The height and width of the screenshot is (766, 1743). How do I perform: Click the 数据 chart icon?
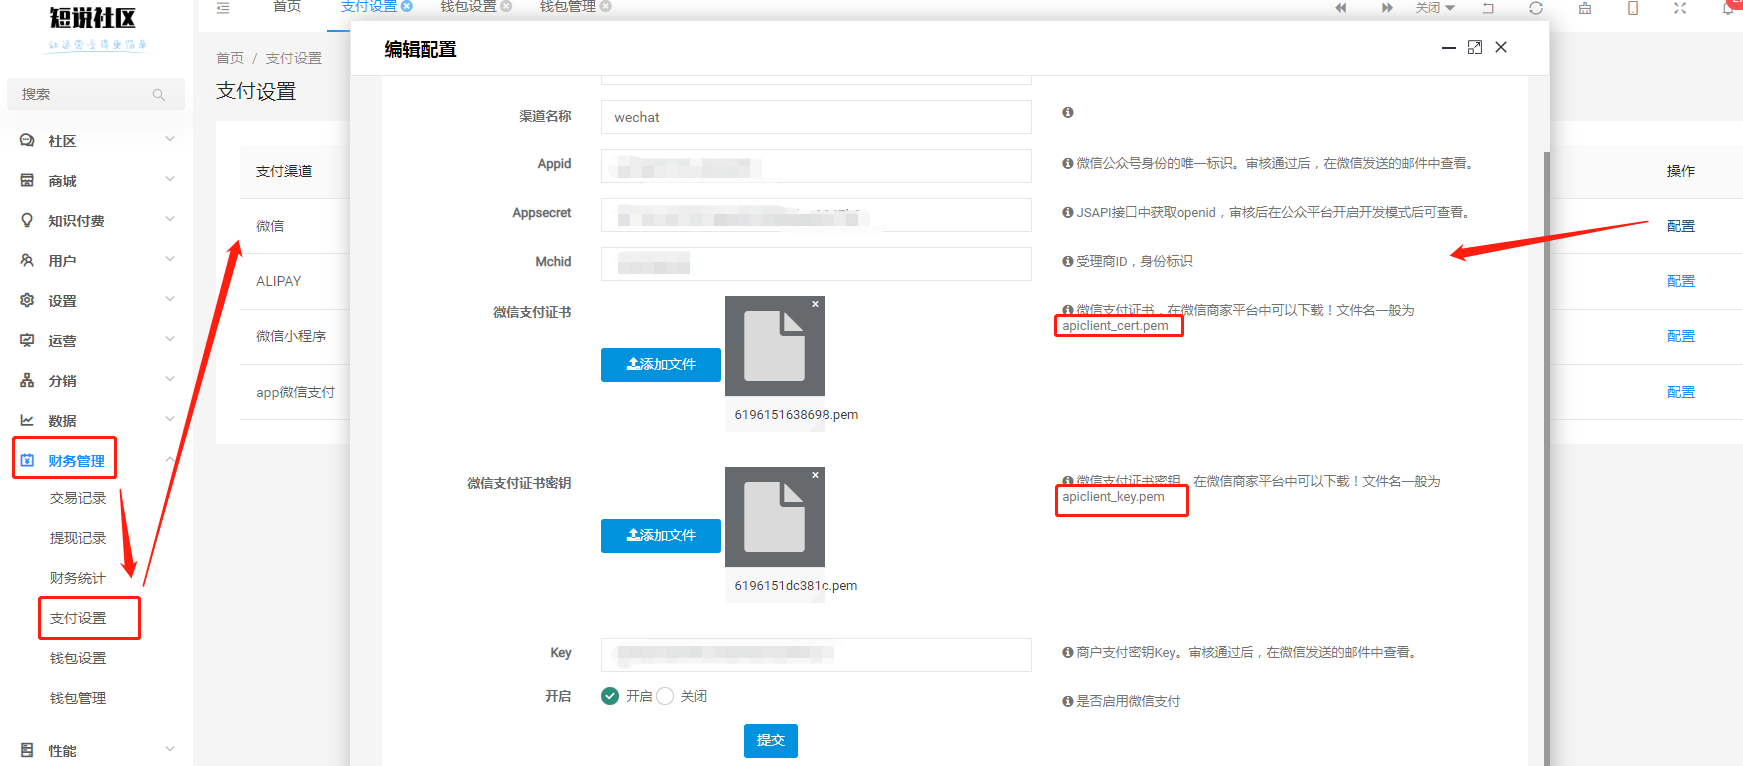coord(27,420)
